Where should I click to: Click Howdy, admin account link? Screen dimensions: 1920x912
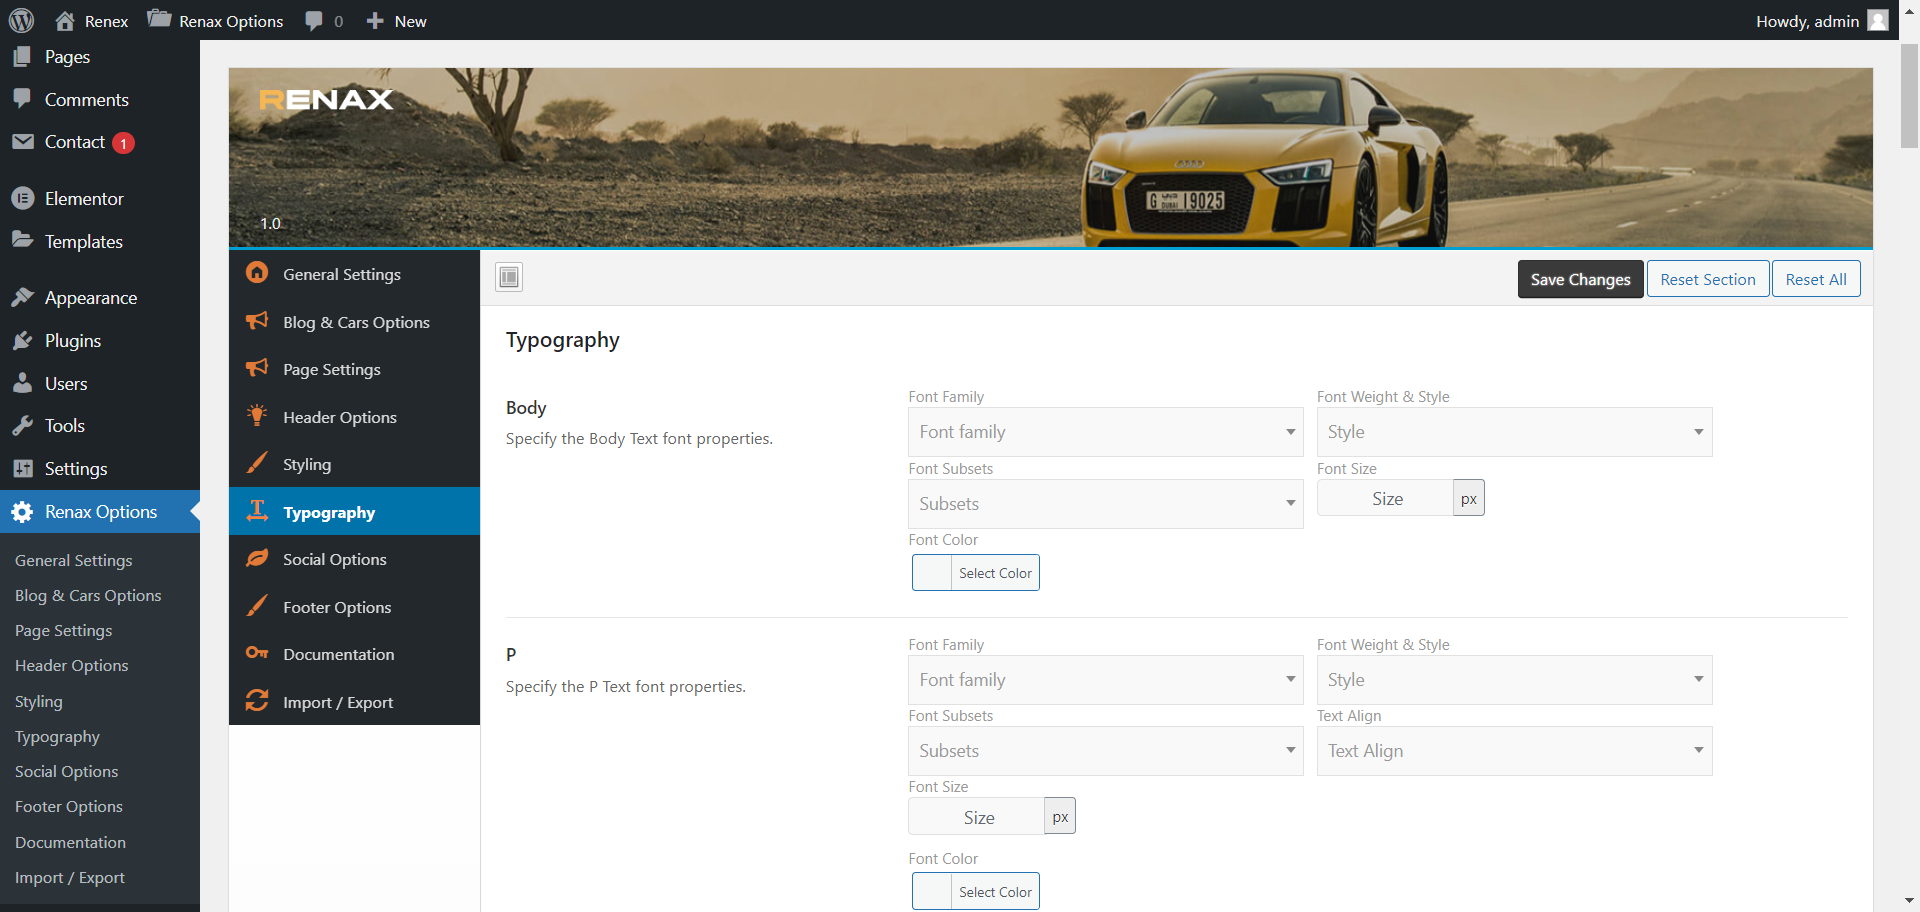tap(1821, 20)
